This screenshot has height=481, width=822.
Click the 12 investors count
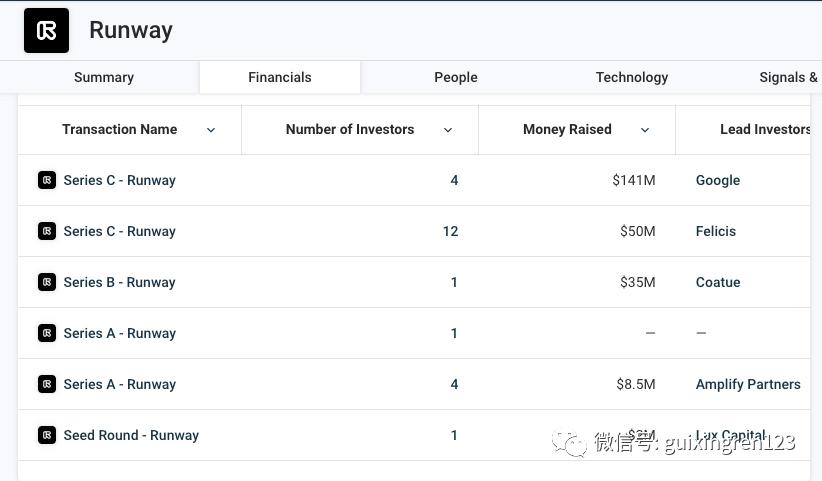click(450, 231)
